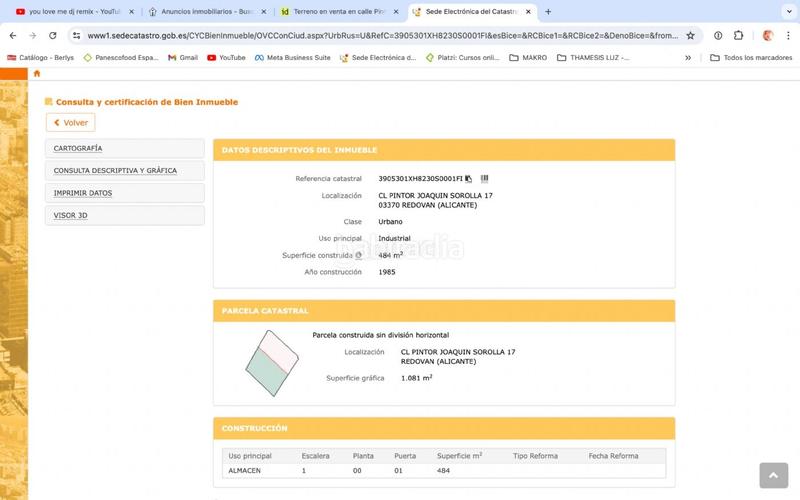Go to the orange home icon

pos(37,73)
